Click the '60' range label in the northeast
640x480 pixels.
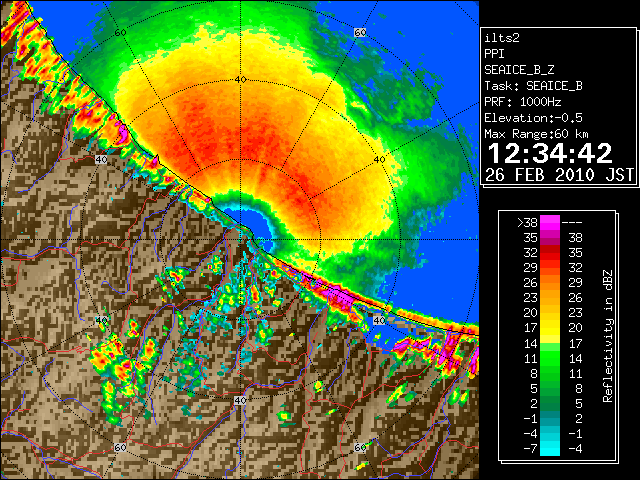coord(360,32)
